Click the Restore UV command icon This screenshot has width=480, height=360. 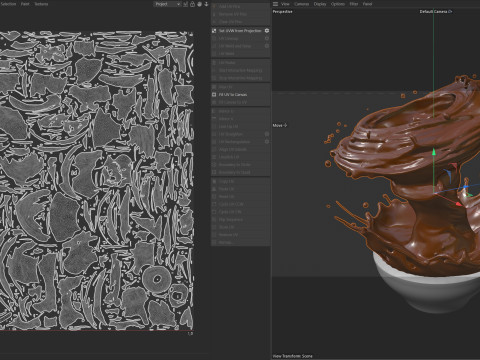pyautogui.click(x=214, y=235)
